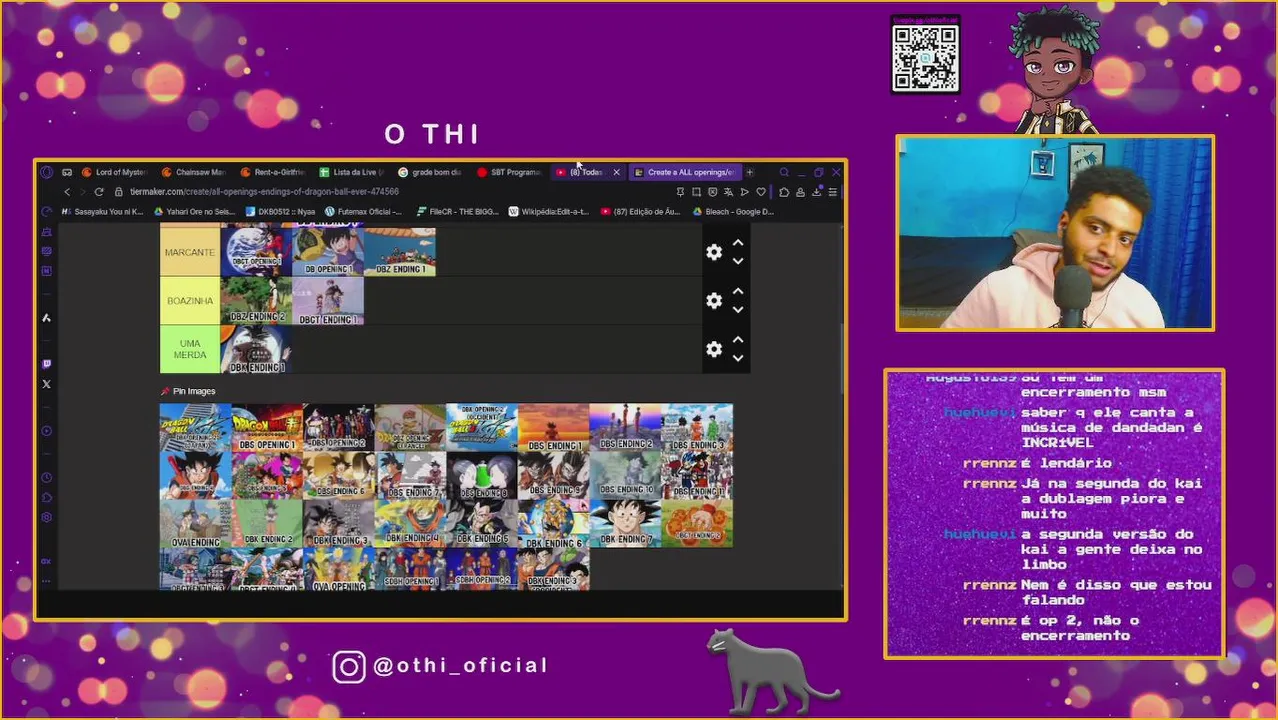Click the tiermaker.com address bar URL

coord(264,192)
